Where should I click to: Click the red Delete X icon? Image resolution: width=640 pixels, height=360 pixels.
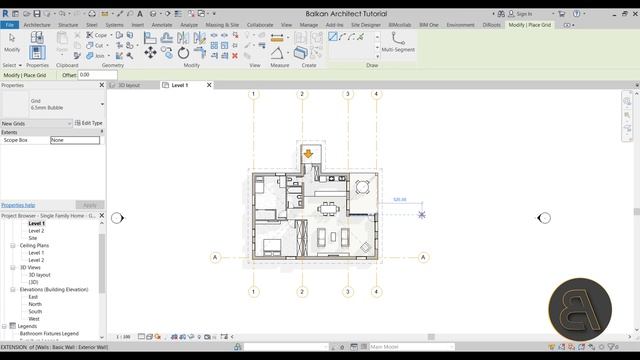pyautogui.click(x=235, y=56)
